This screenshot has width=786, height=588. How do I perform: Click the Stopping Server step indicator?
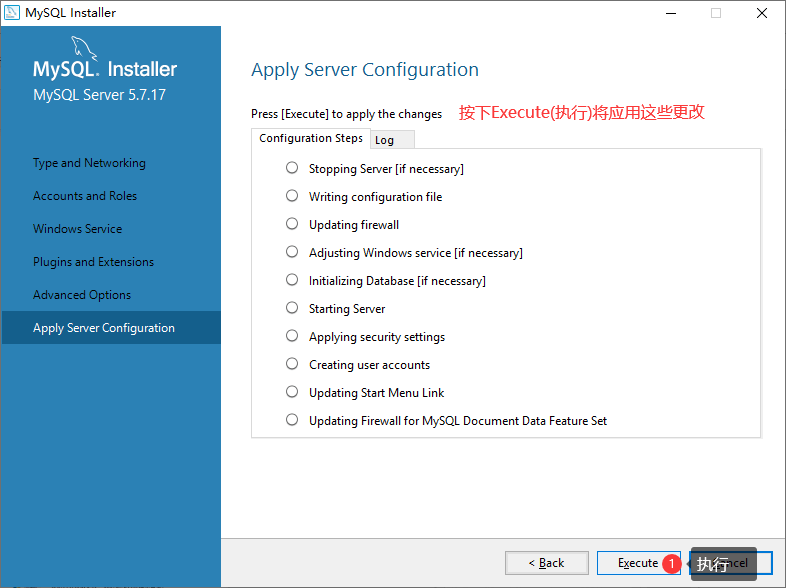pos(292,168)
